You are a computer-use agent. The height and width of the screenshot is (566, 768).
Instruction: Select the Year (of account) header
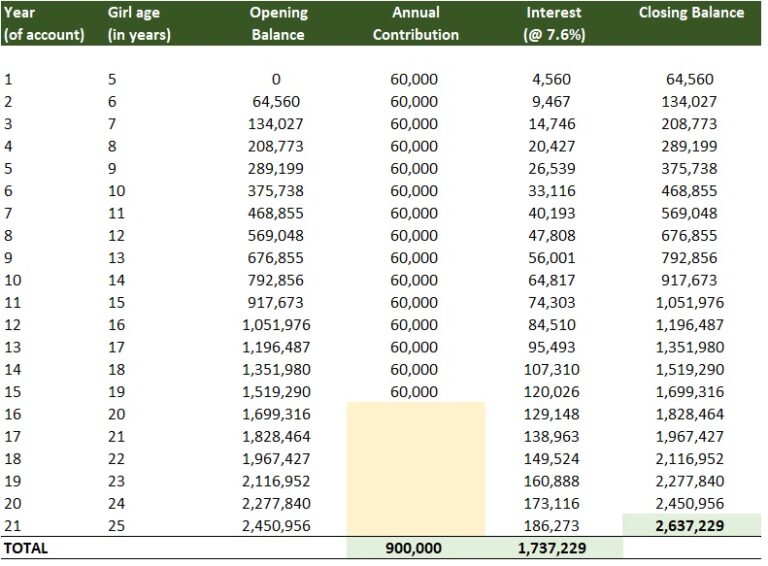[42, 24]
